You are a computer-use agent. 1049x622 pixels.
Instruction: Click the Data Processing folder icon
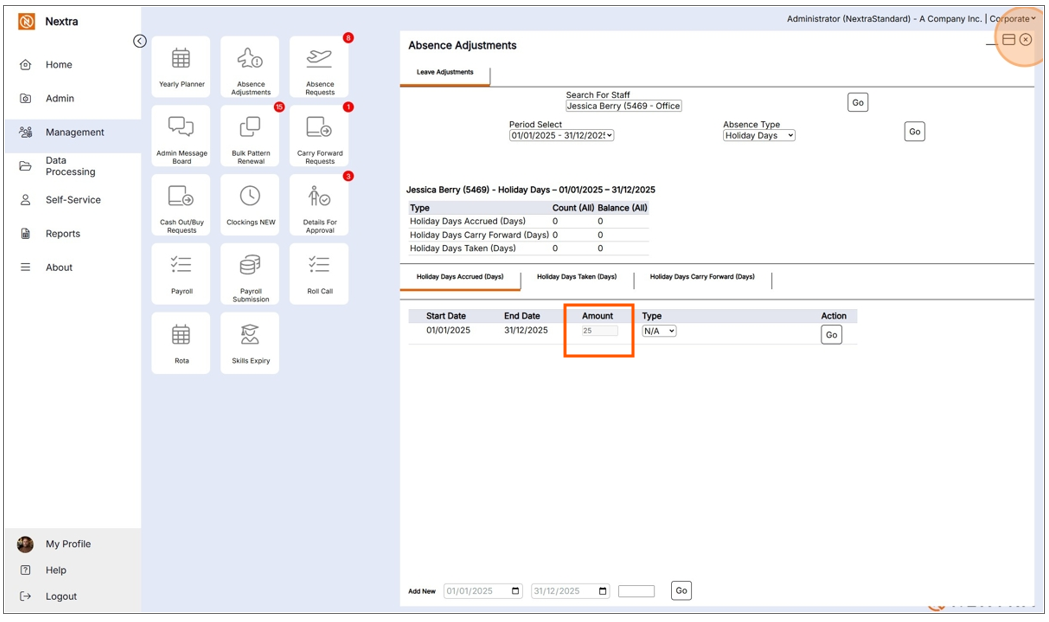(25, 166)
